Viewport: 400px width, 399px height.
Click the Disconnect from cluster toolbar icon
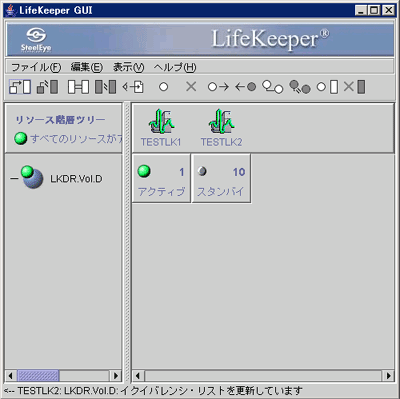[x=47, y=87]
